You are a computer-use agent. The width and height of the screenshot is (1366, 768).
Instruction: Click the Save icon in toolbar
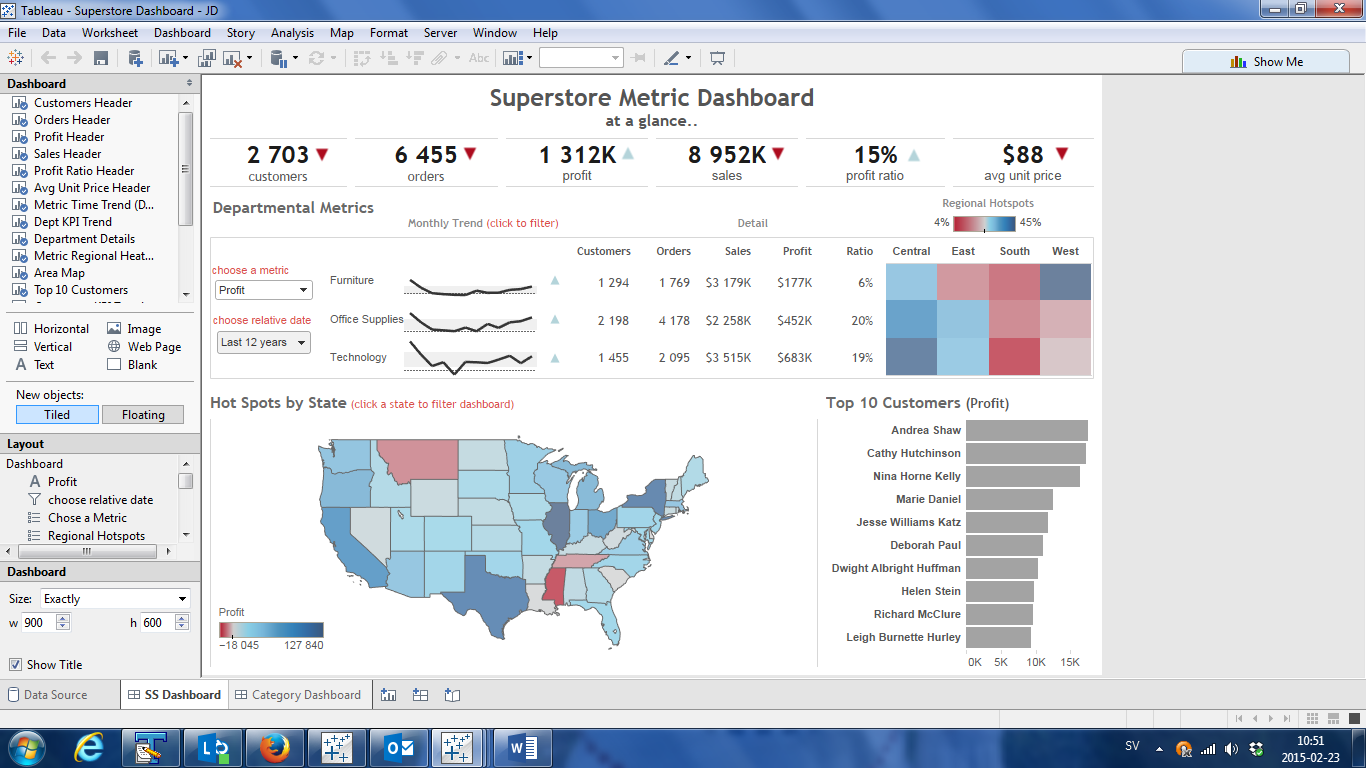[100, 58]
